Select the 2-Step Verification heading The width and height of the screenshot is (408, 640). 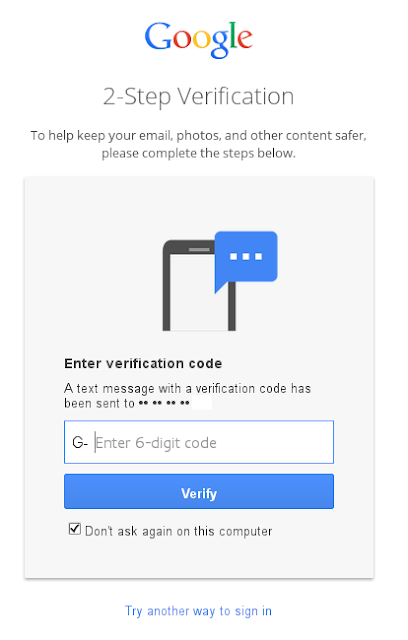click(x=198, y=97)
